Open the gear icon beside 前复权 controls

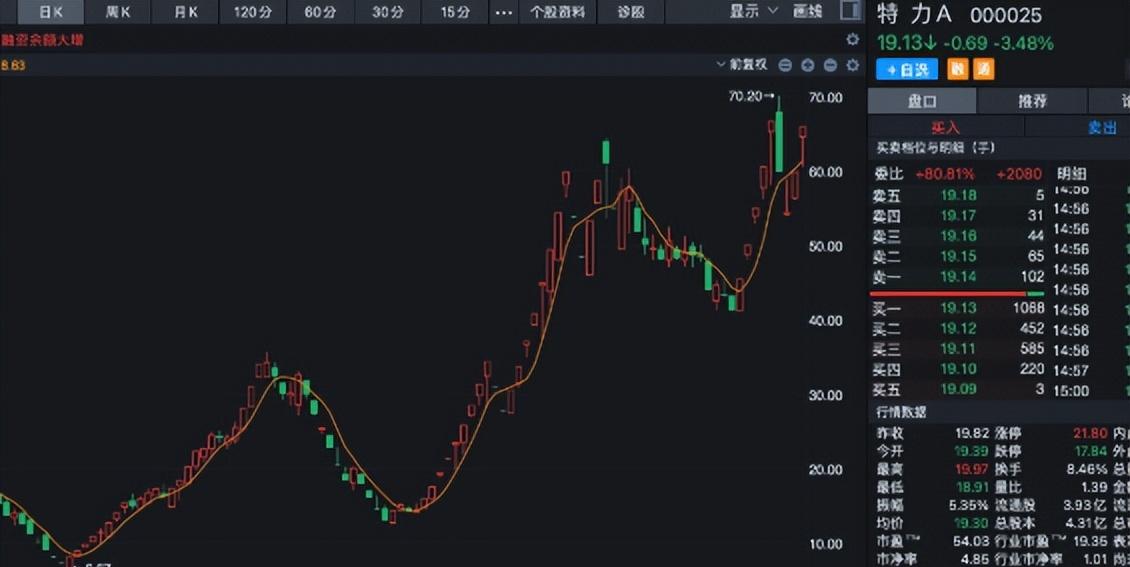[x=853, y=65]
